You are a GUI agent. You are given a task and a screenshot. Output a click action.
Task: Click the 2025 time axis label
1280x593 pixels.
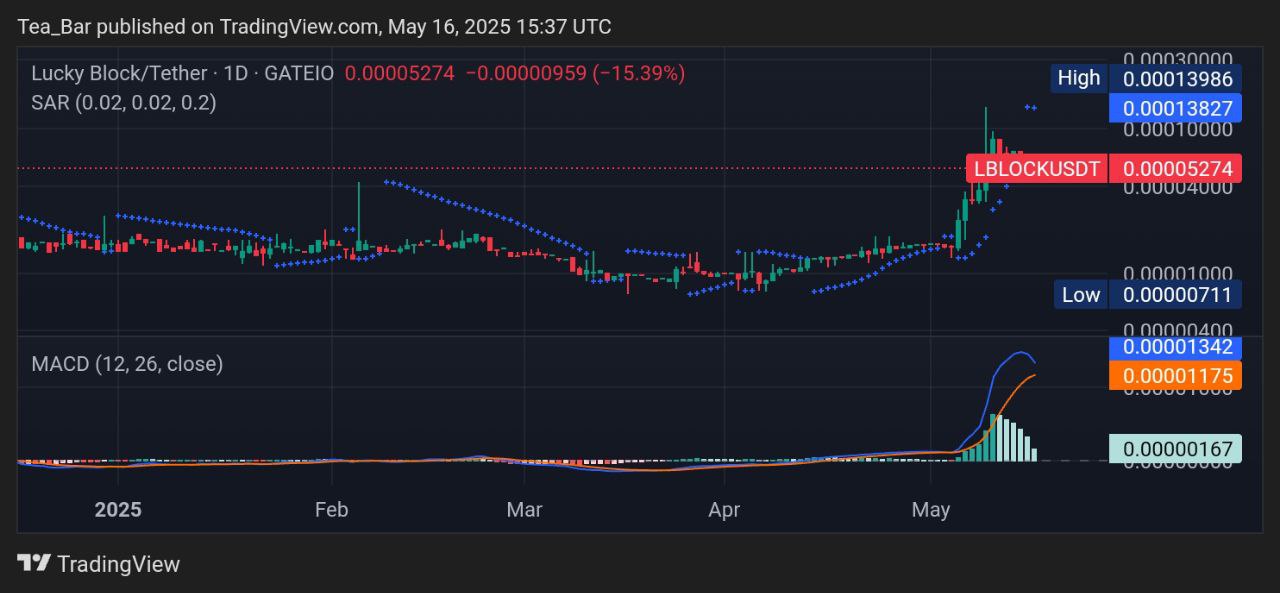pyautogui.click(x=118, y=509)
